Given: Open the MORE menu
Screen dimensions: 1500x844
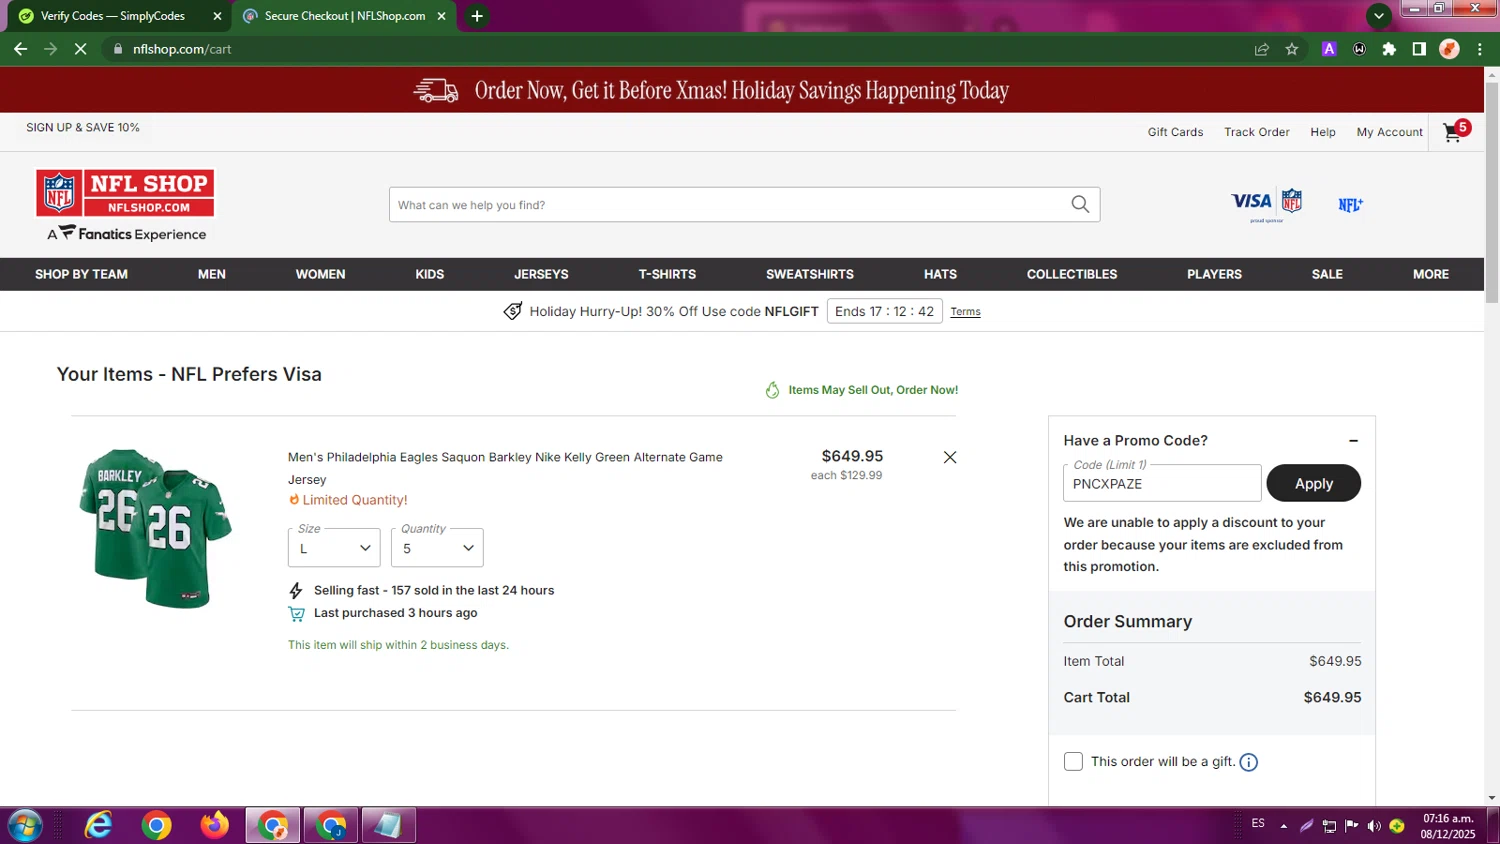Looking at the screenshot, I should coord(1431,274).
